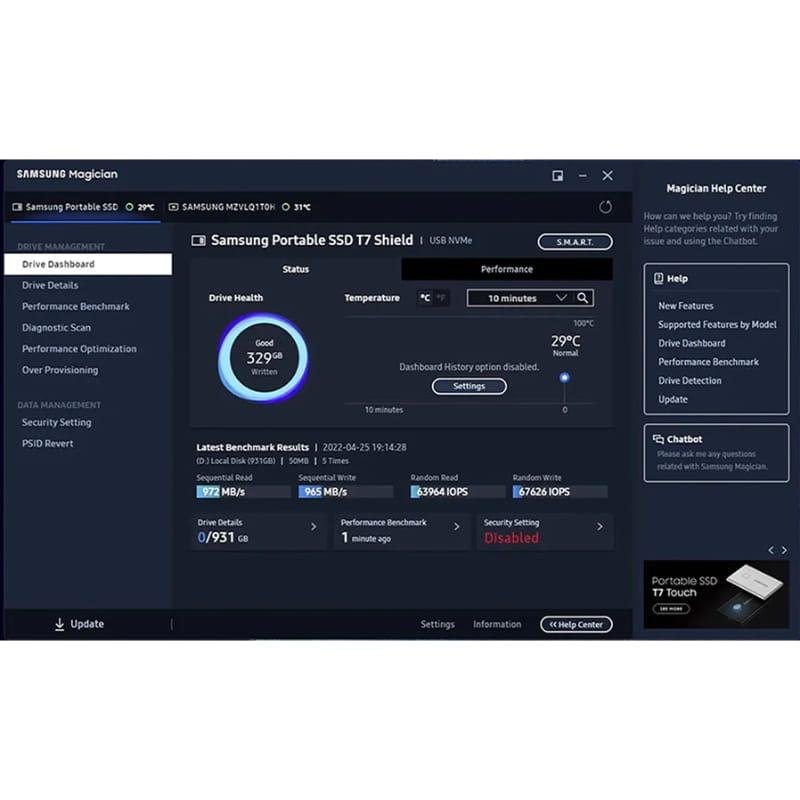This screenshot has height=800, width=800.
Task: Click the Chatbot speech bubble icon
Action: pos(658,439)
